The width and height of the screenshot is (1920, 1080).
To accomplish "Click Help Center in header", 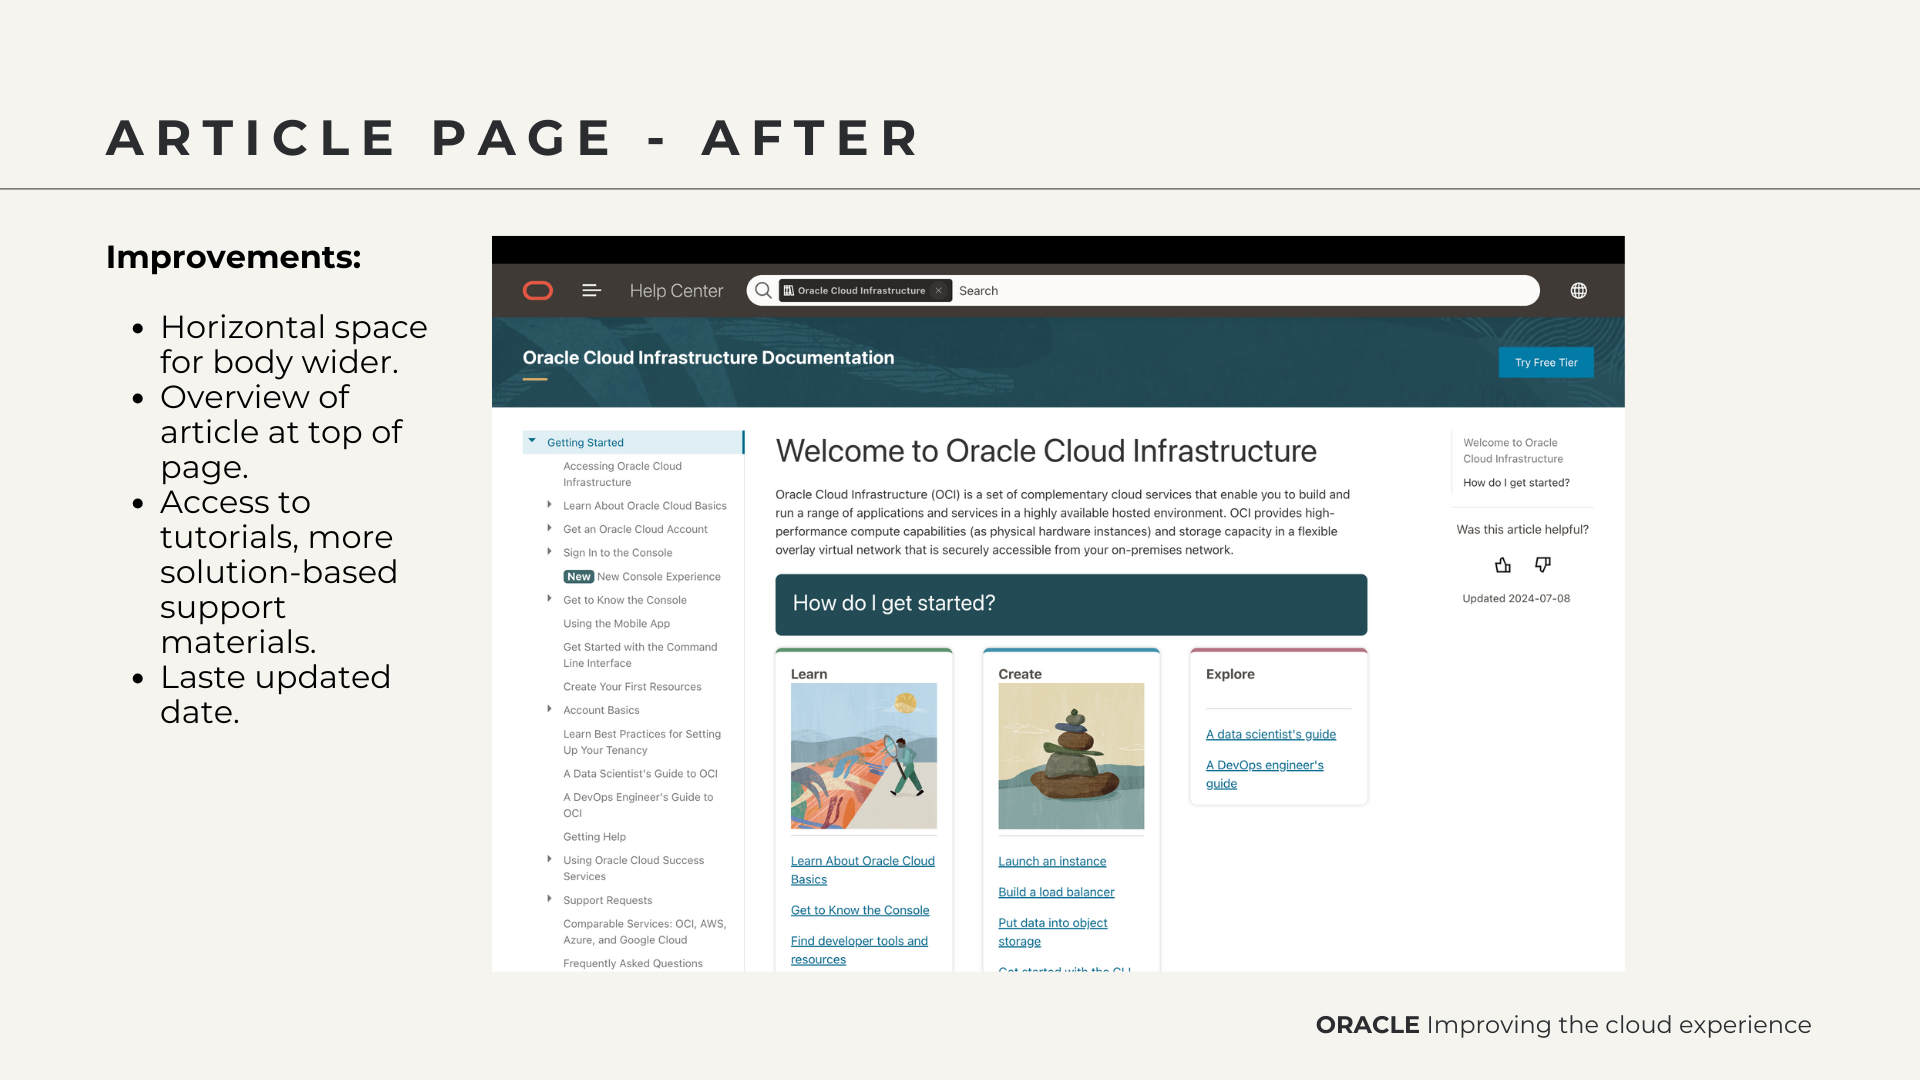I will [x=676, y=291].
